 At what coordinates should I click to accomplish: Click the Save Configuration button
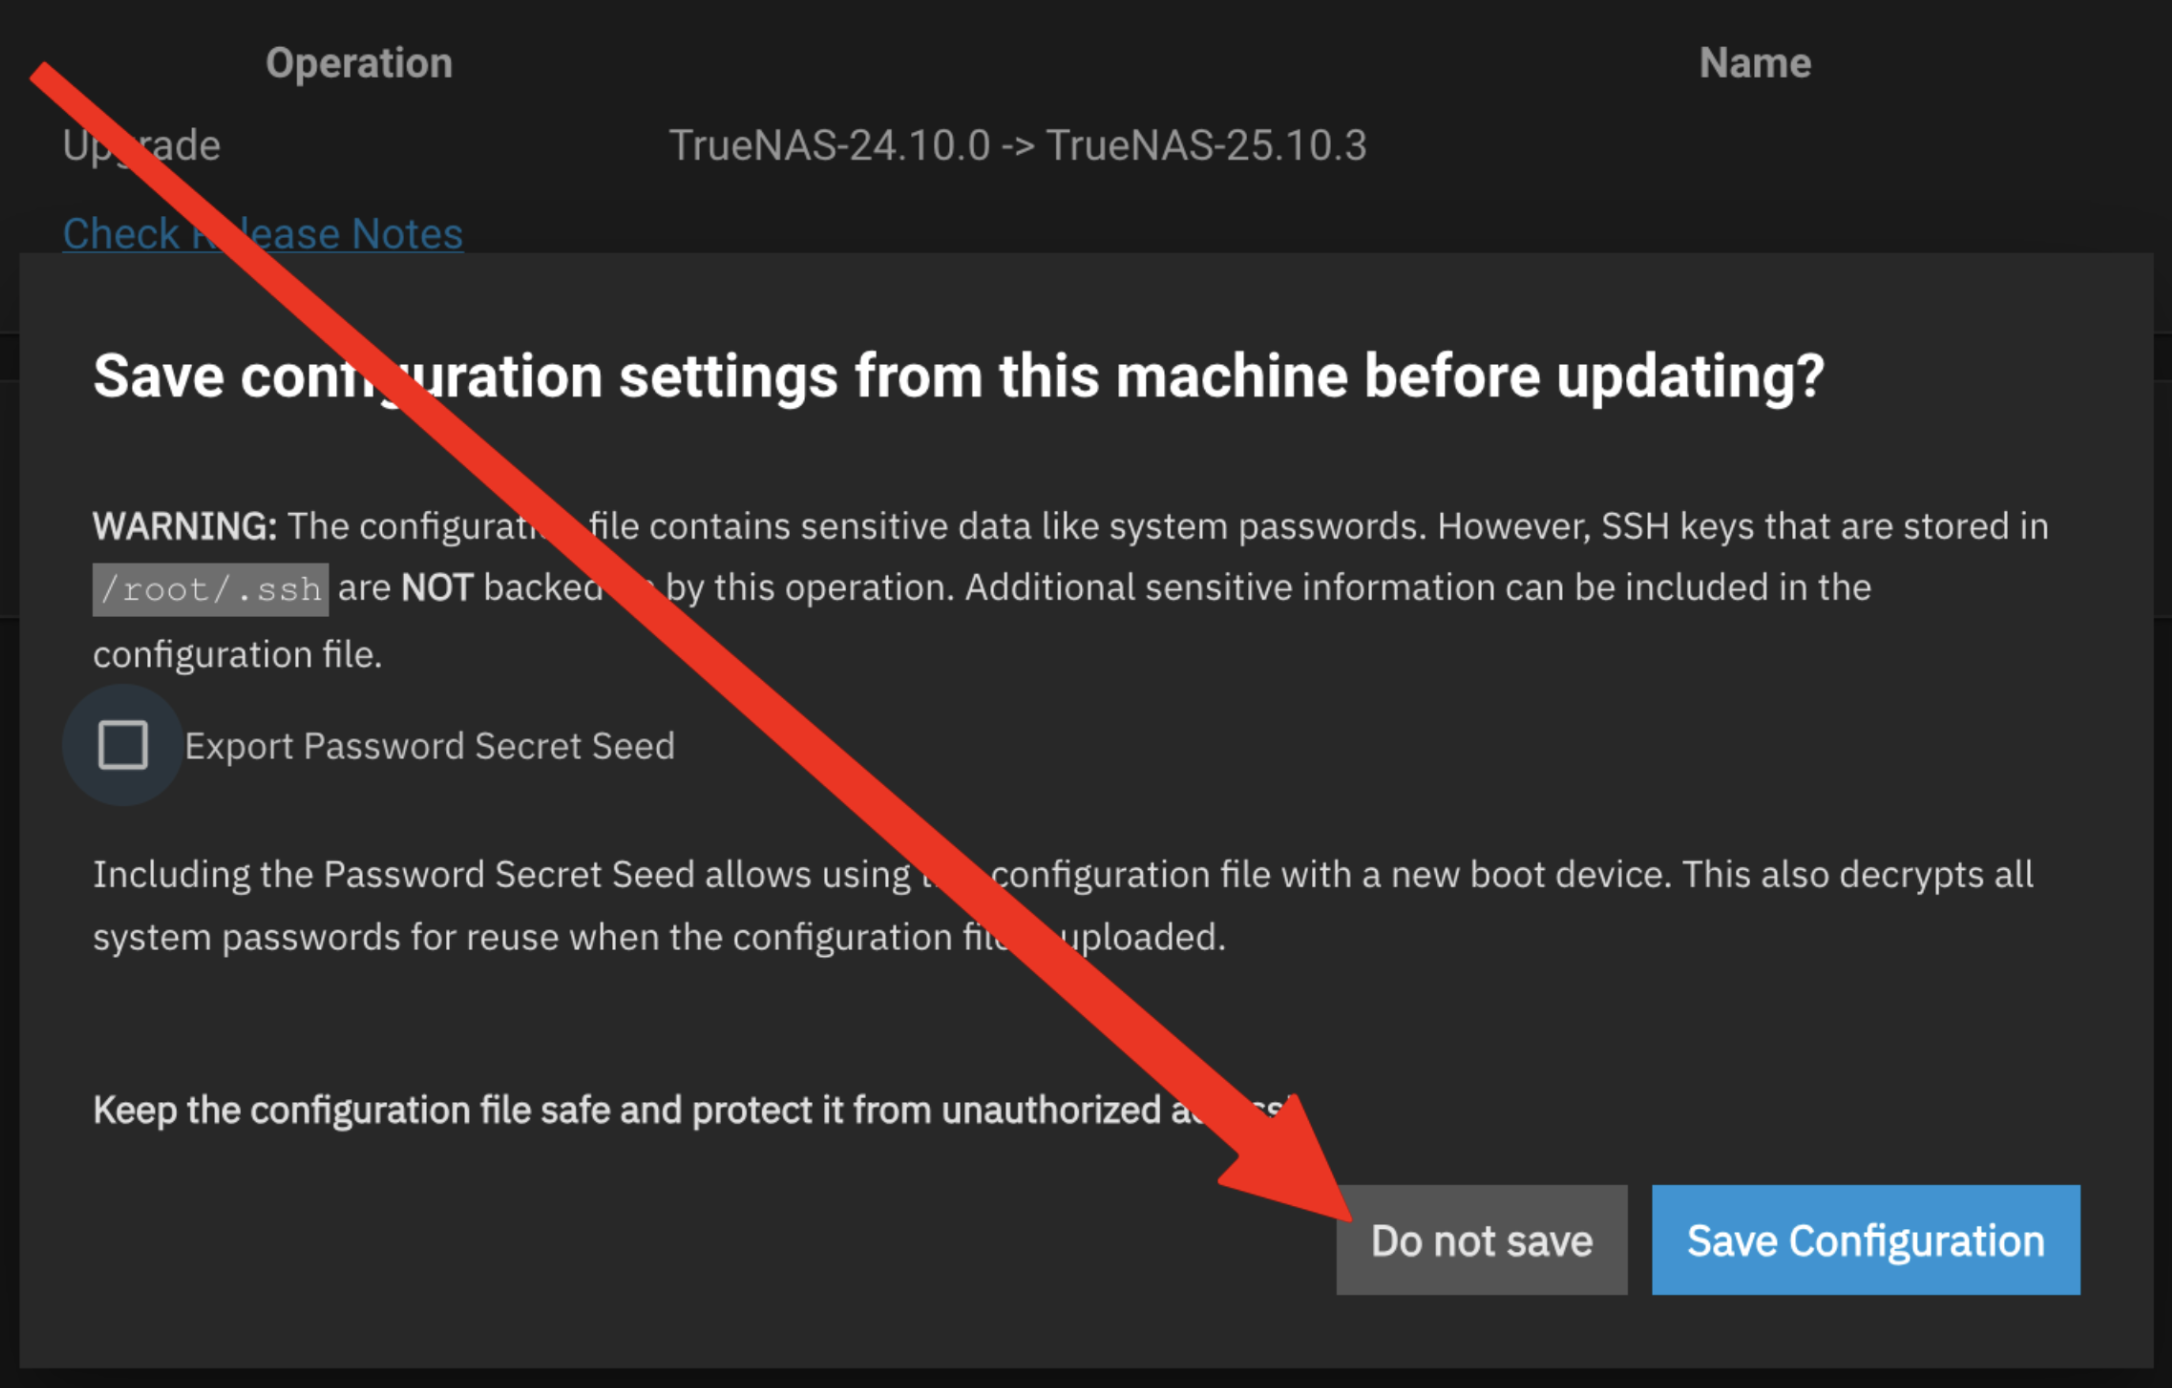point(1865,1240)
